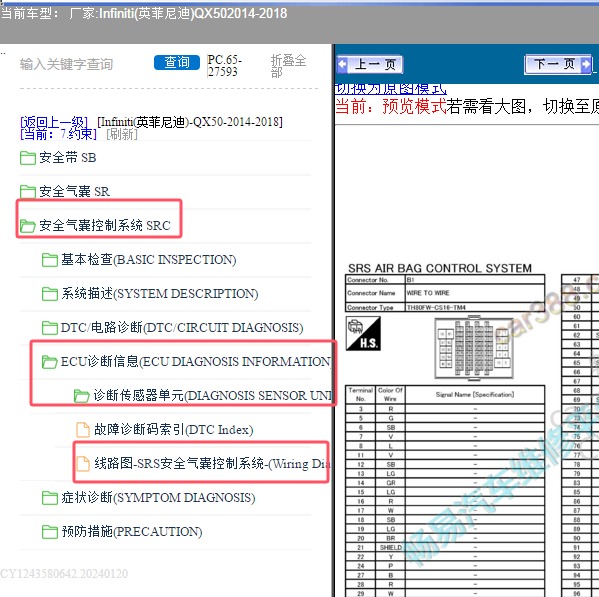Image resolution: width=599 pixels, height=597 pixels.
Task: Open the 安全带 SB folder icon
Action: point(28,158)
